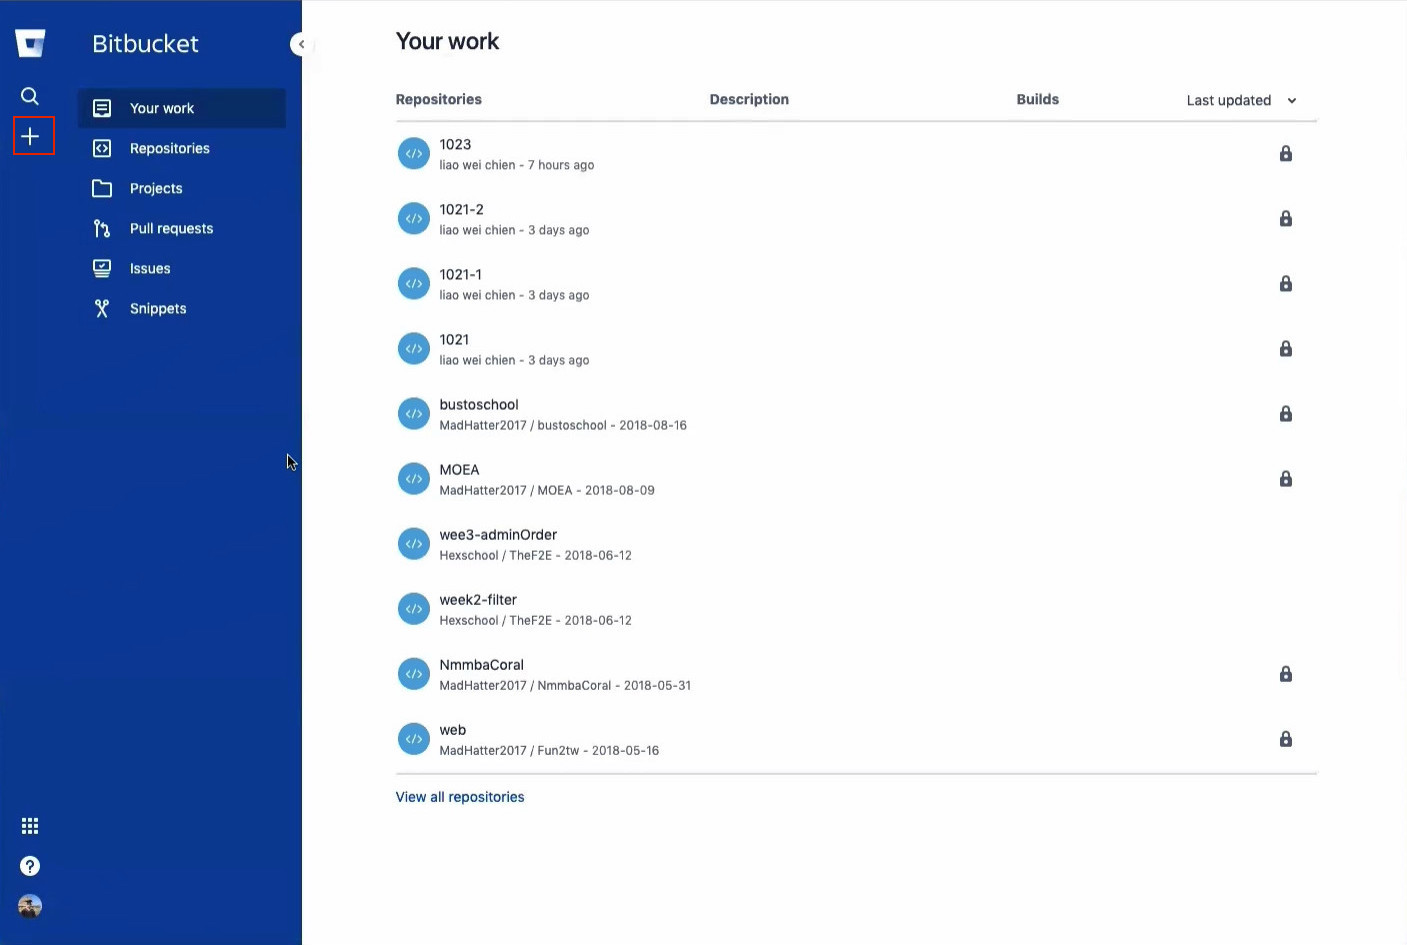Open the search magnifier icon
This screenshot has height=945, width=1407.
pos(30,96)
